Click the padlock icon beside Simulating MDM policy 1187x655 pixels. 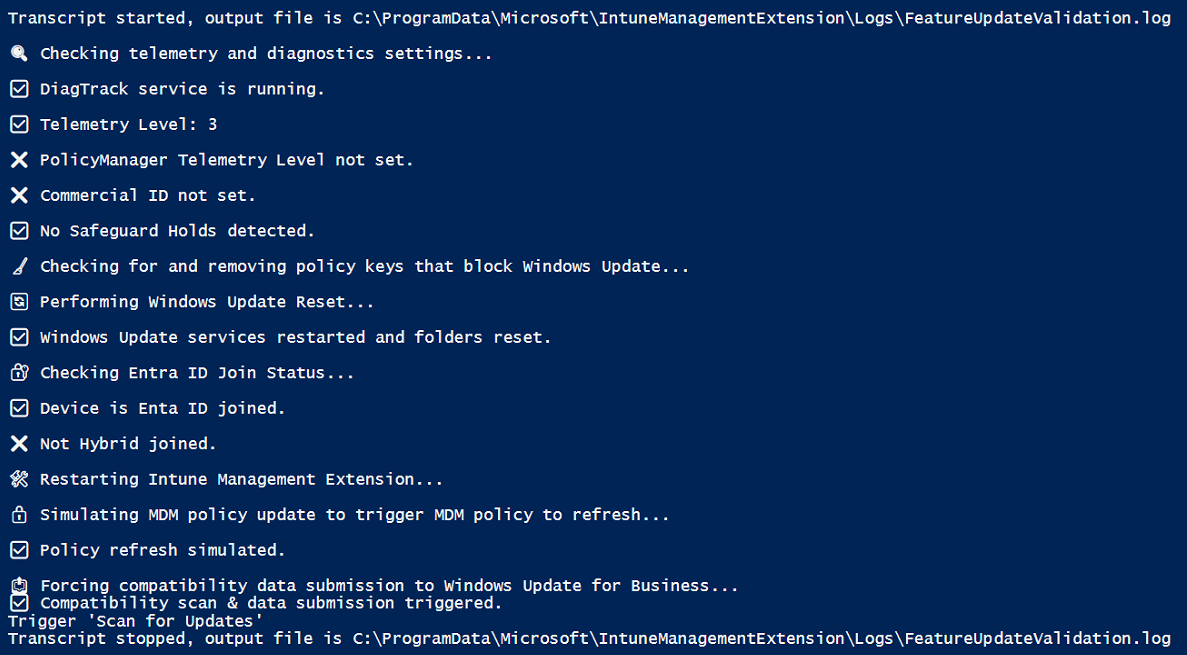[19, 515]
